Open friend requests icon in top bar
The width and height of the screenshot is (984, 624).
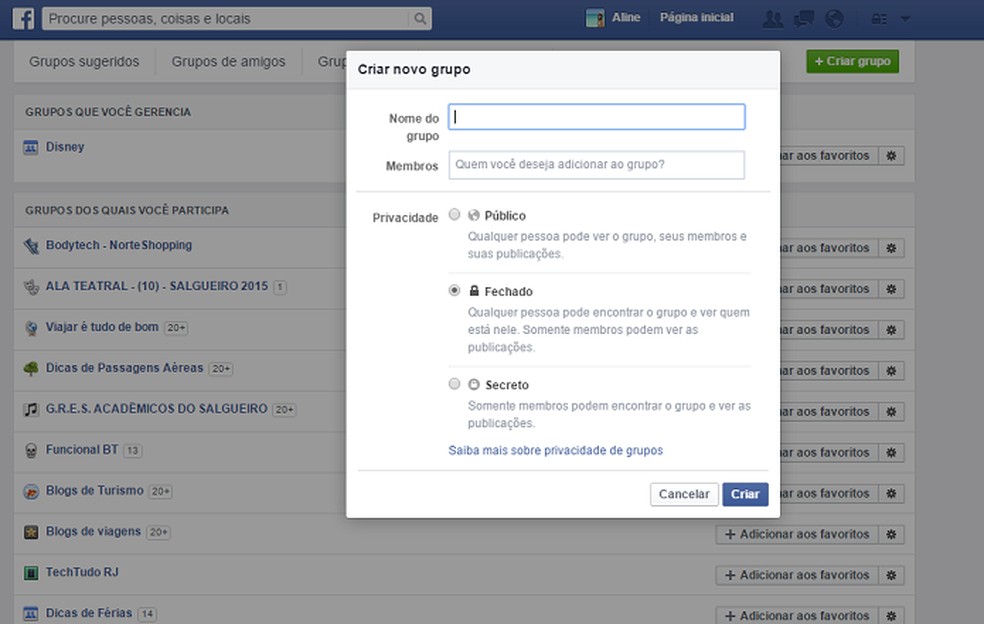click(773, 19)
